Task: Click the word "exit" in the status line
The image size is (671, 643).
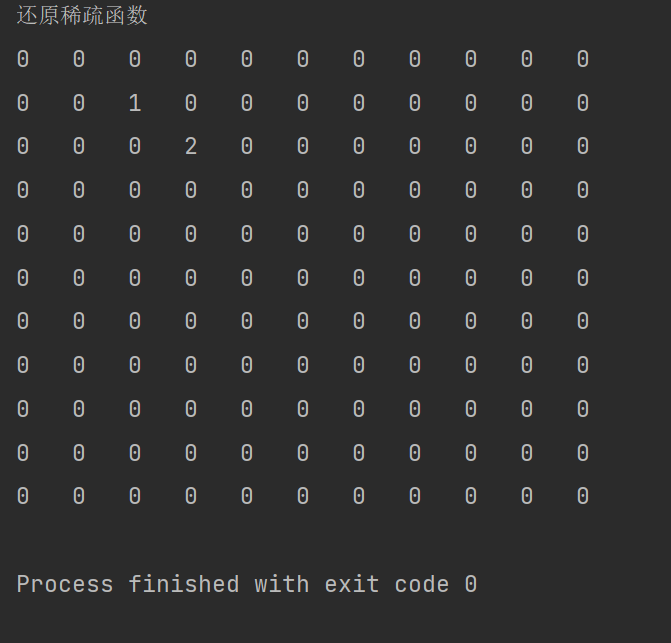Action: pyautogui.click(x=352, y=584)
